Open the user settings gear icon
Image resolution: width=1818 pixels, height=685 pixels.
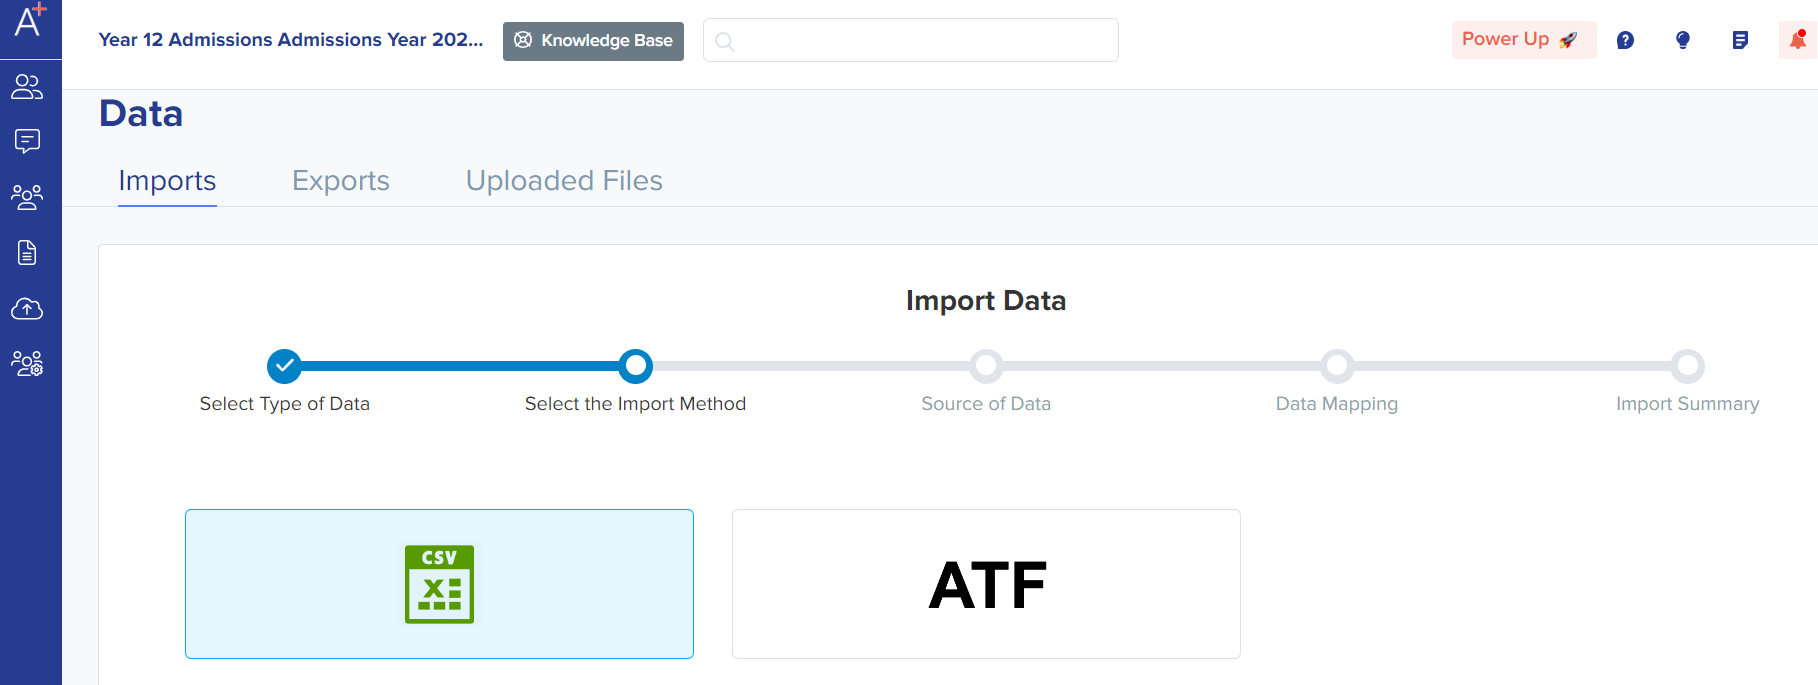tap(27, 363)
